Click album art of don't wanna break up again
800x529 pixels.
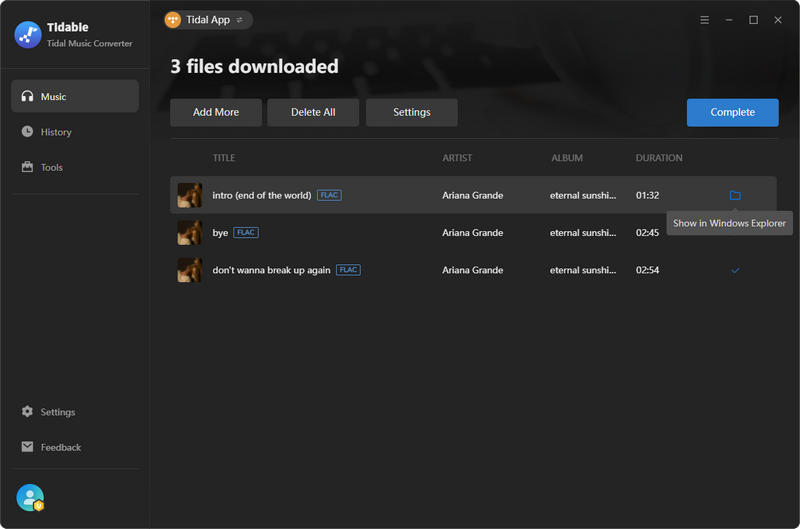pos(190,270)
